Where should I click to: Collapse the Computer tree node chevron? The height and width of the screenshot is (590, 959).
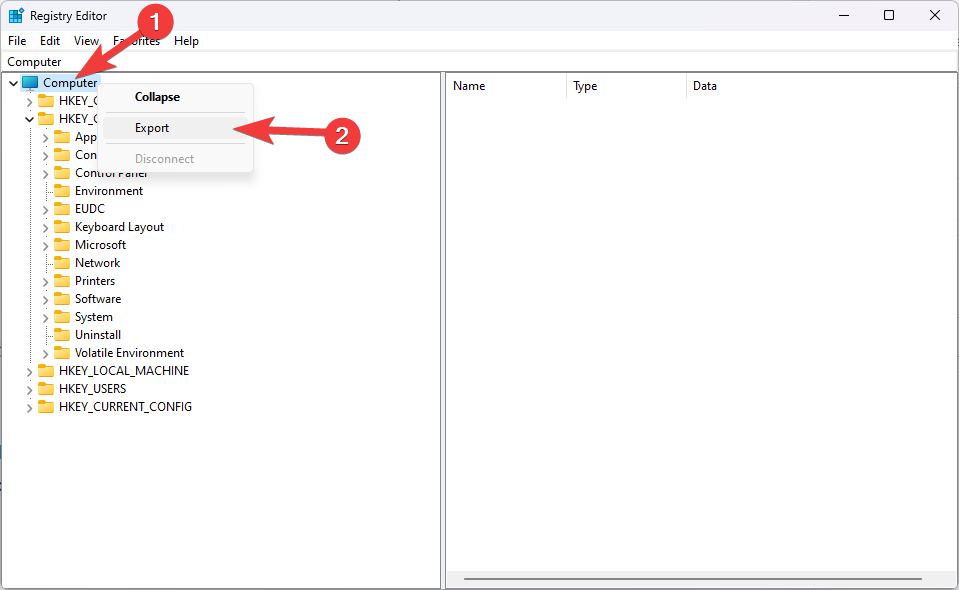tap(13, 83)
